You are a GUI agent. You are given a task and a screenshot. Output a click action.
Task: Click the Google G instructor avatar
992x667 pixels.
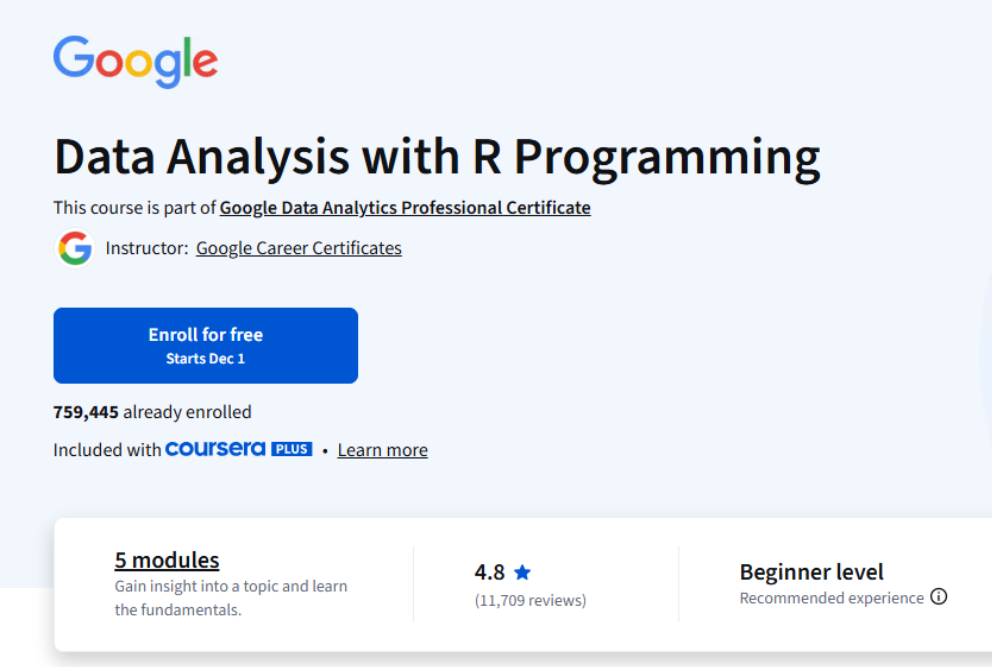click(74, 248)
